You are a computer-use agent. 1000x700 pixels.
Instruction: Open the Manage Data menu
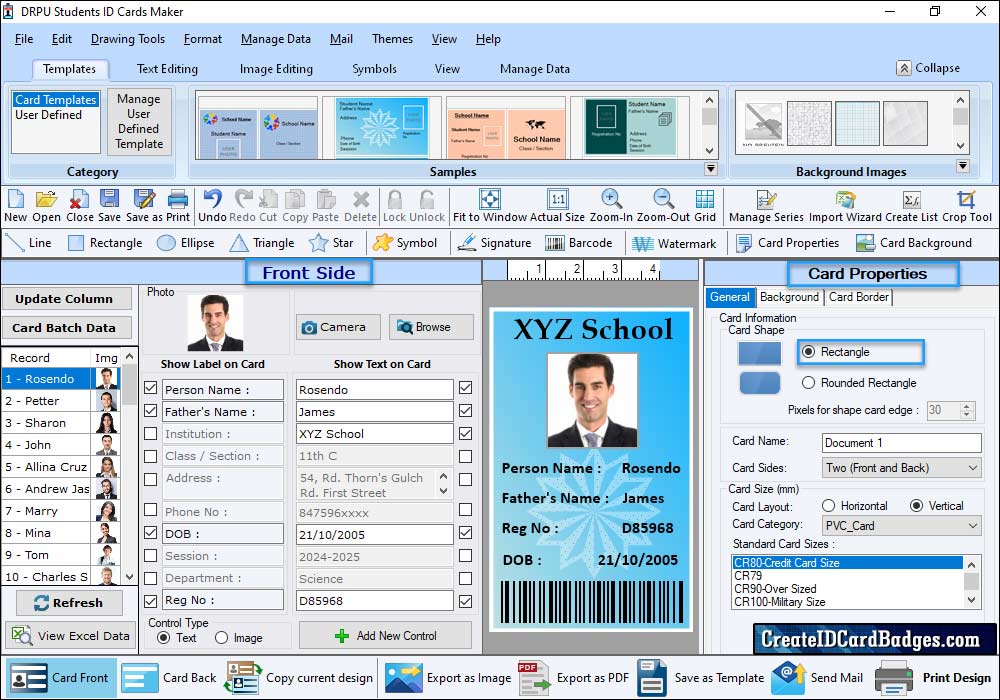276,39
